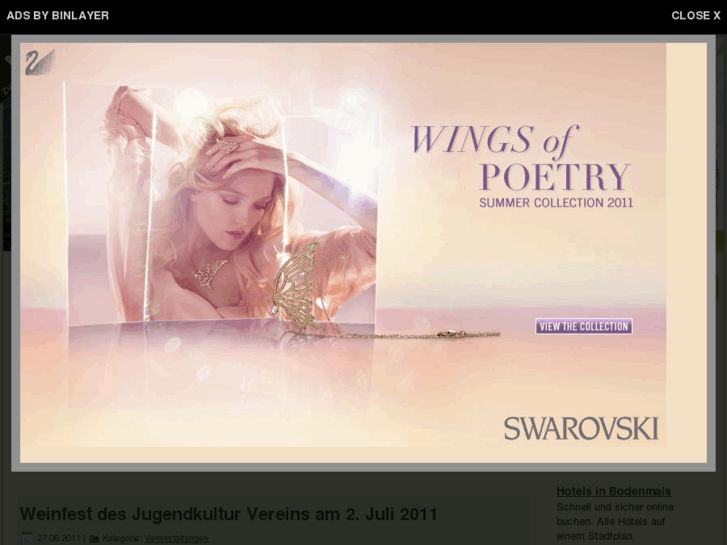Open the Weinfest des Jugendkultur Vereins article
Image resolution: width=727 pixels, height=545 pixels.
pyautogui.click(x=229, y=514)
